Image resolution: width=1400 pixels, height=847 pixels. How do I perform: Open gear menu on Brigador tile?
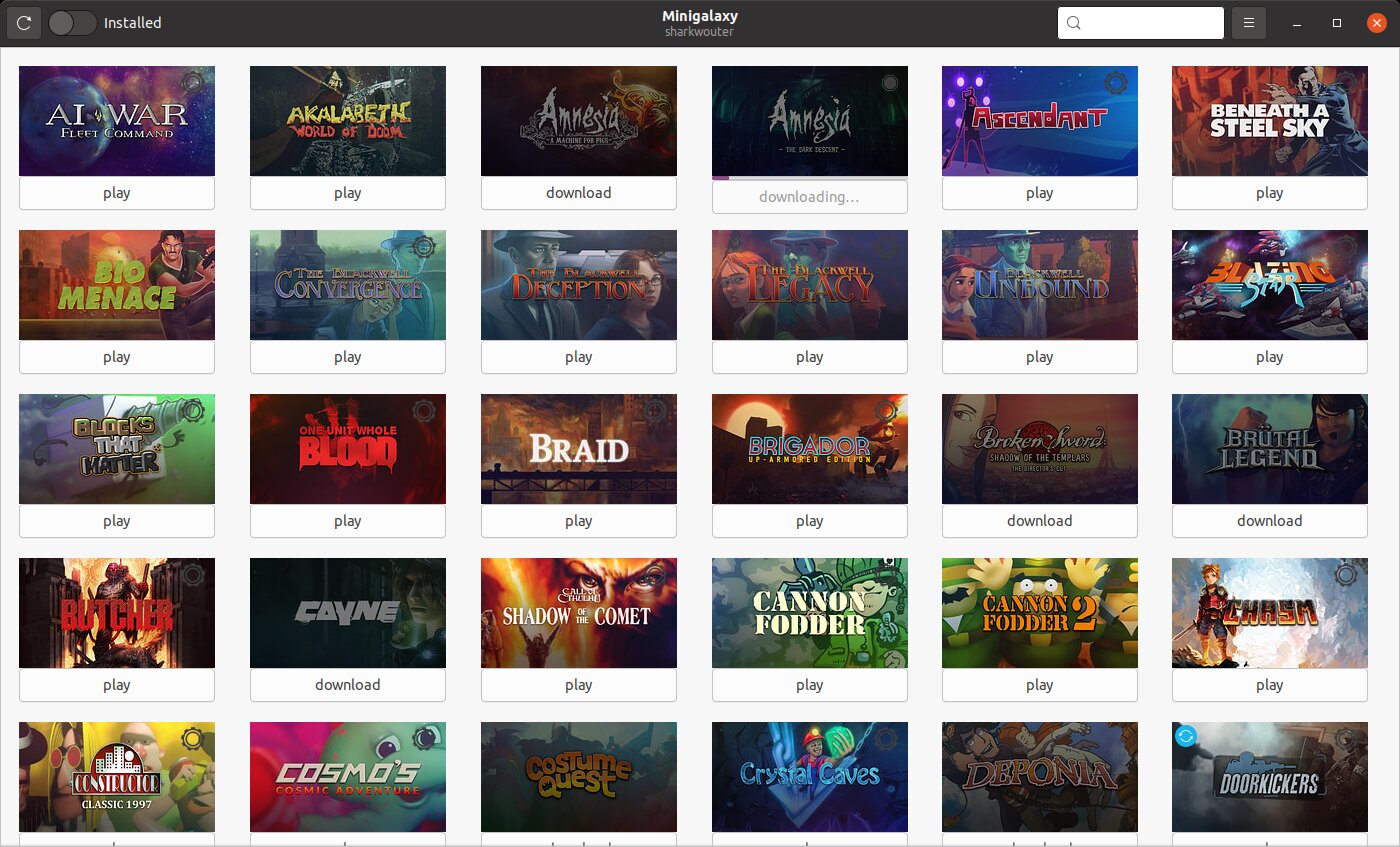[x=886, y=411]
